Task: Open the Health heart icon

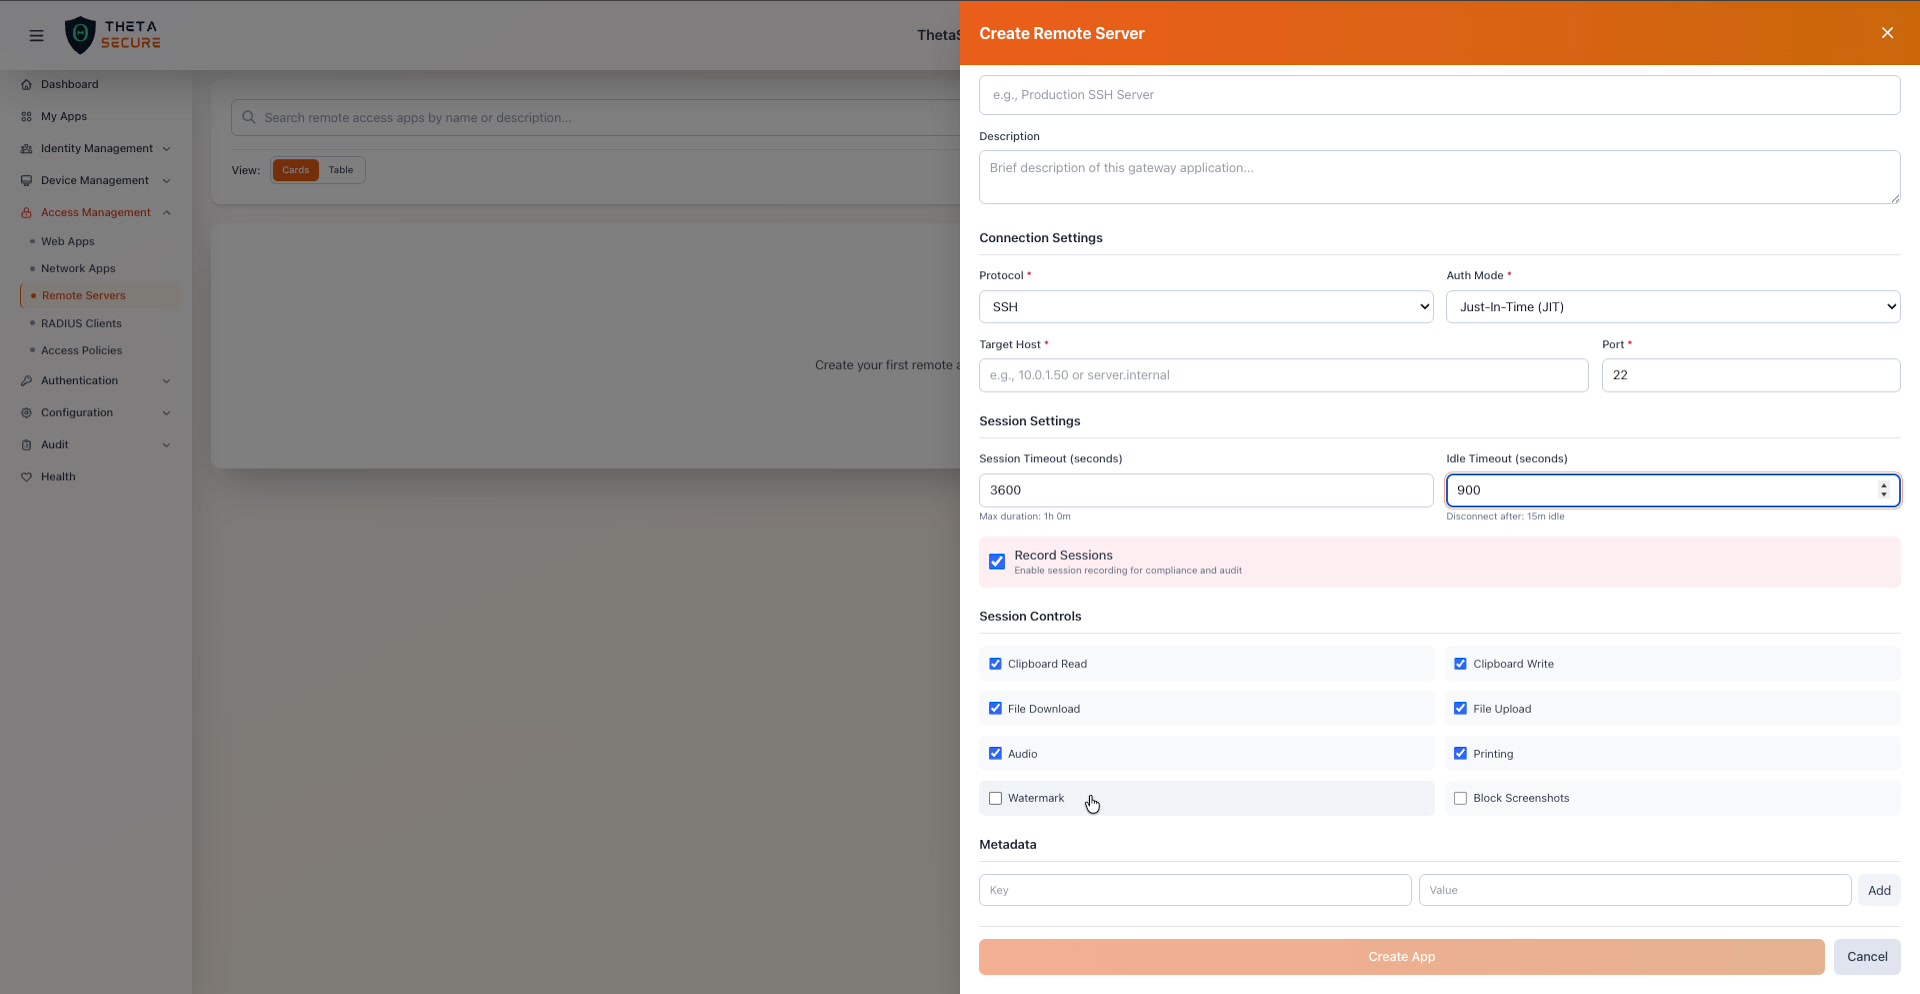Action: tap(27, 476)
